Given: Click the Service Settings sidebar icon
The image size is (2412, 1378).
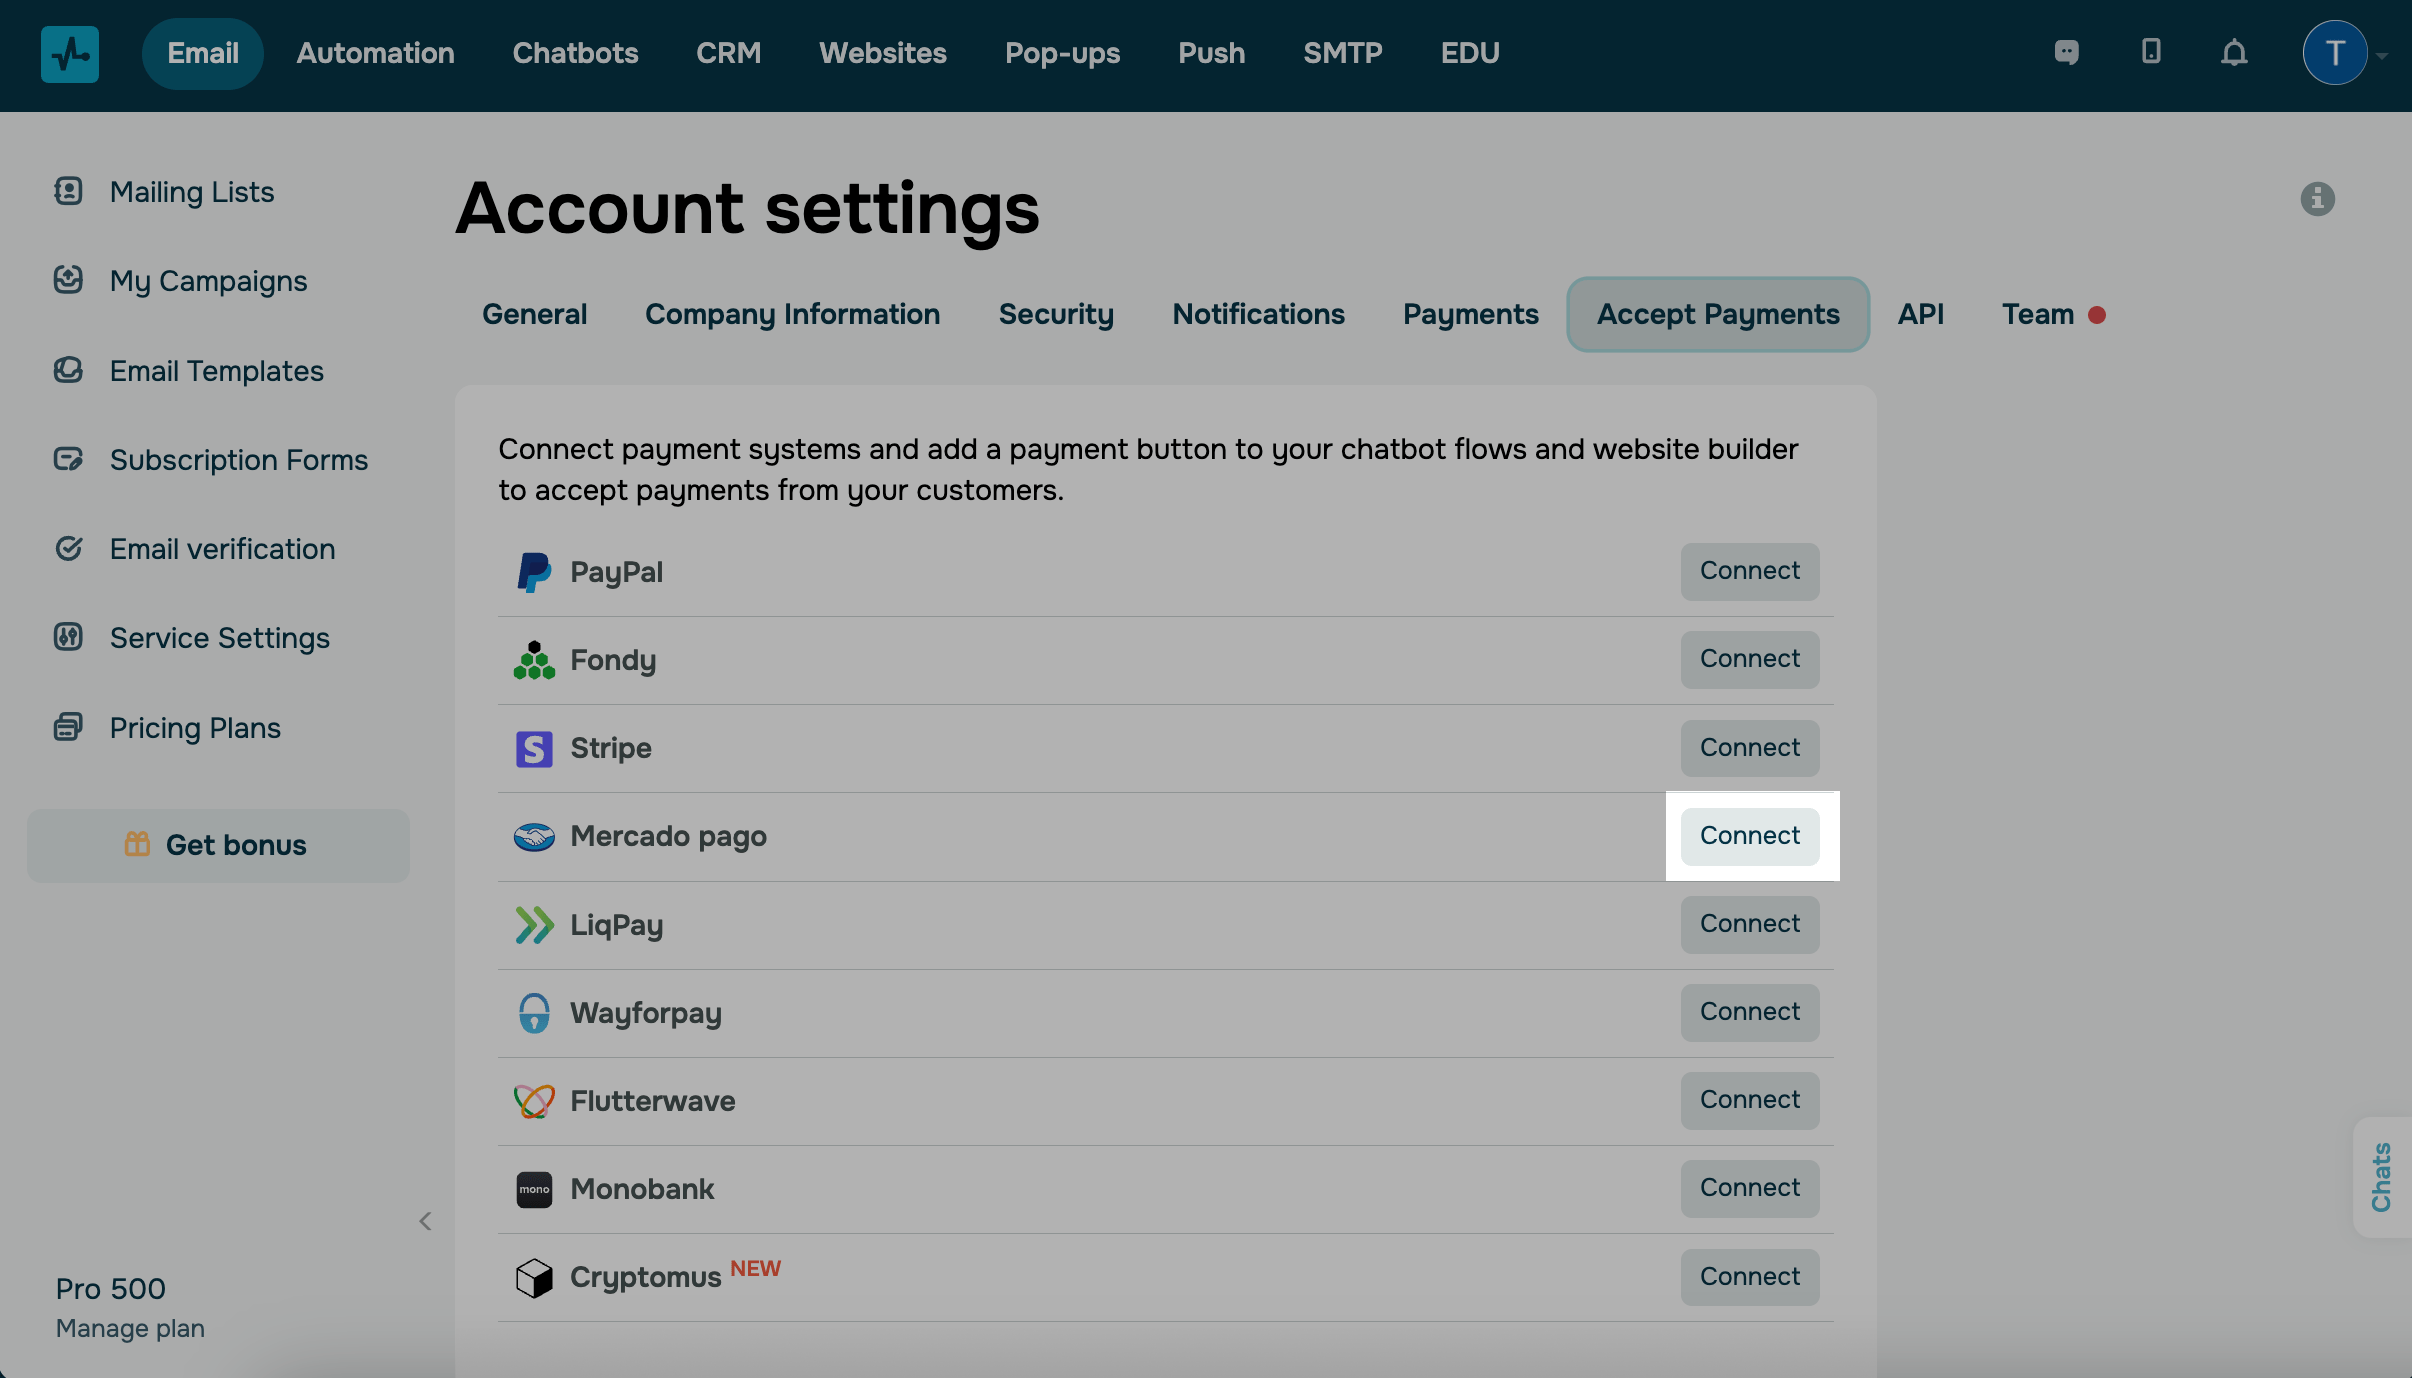Looking at the screenshot, I should [x=68, y=637].
